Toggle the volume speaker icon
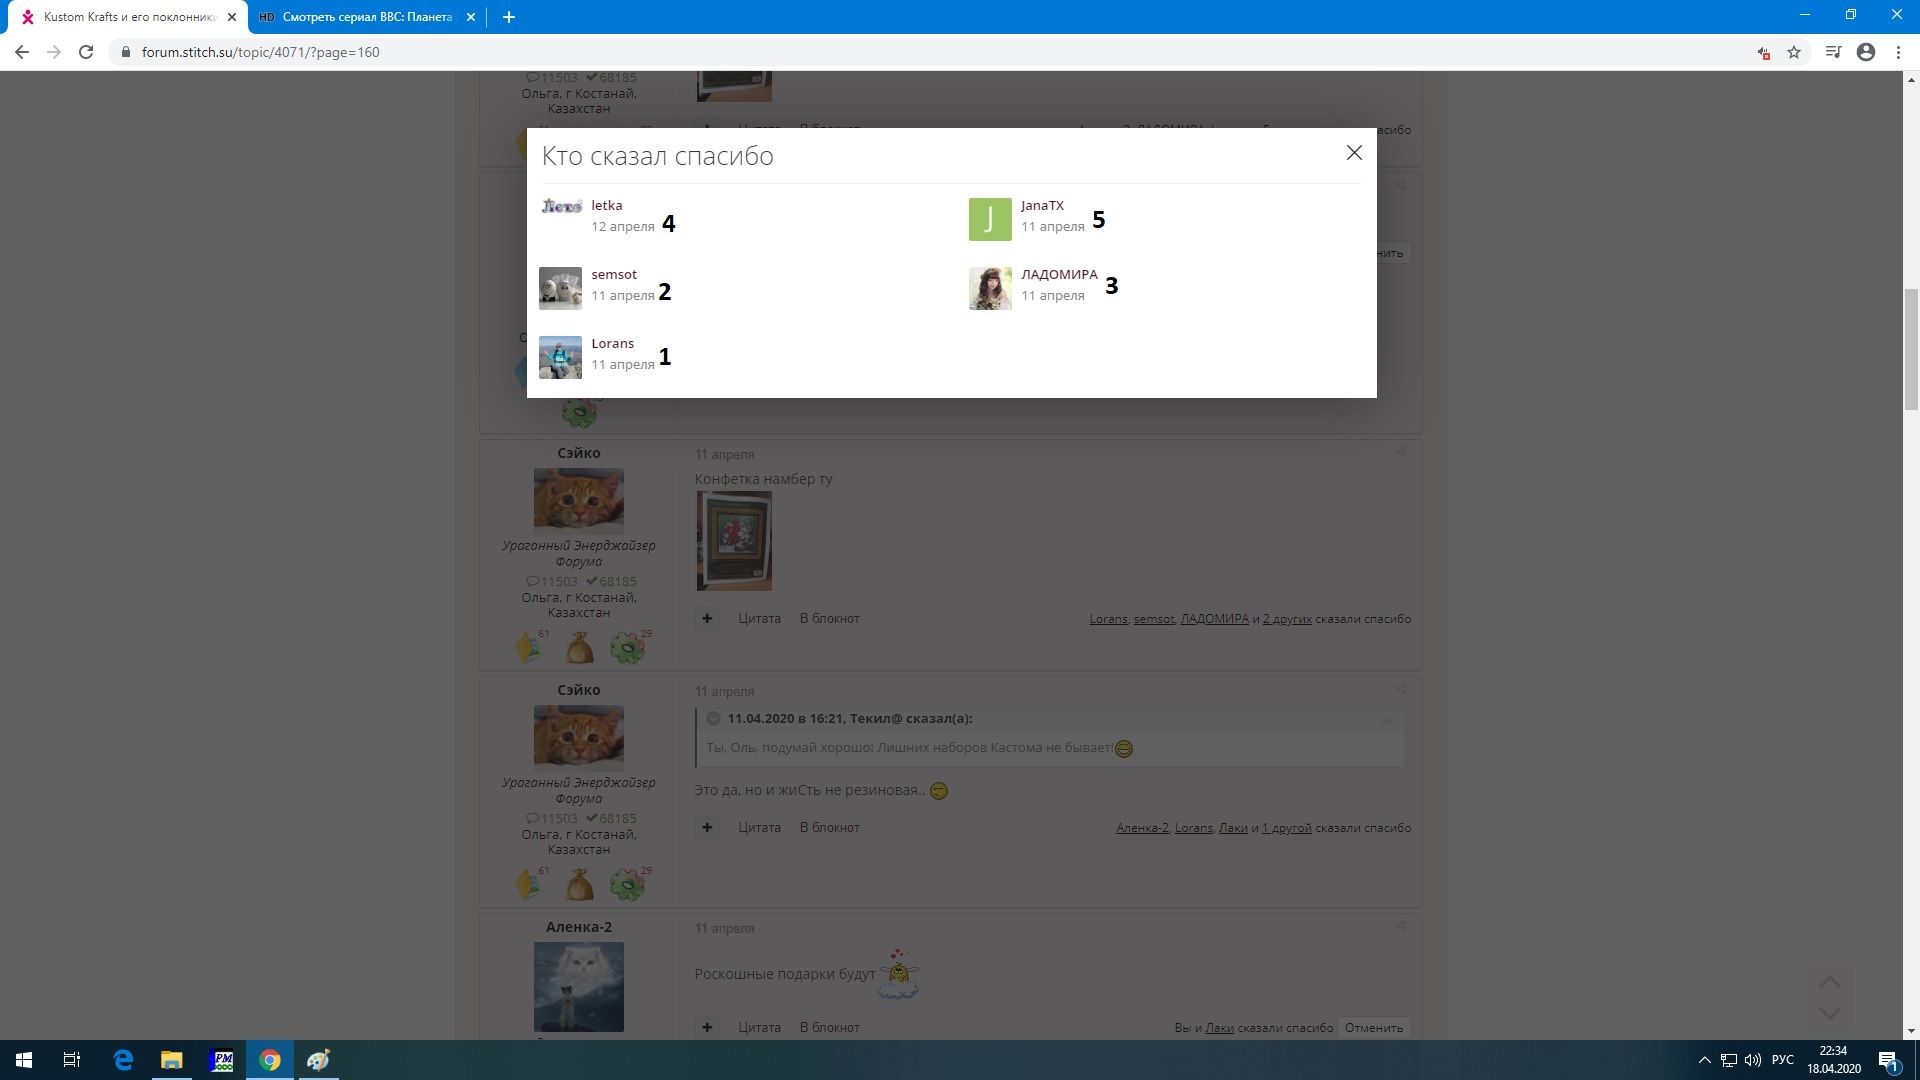This screenshot has height=1080, width=1920. 1752,1060
